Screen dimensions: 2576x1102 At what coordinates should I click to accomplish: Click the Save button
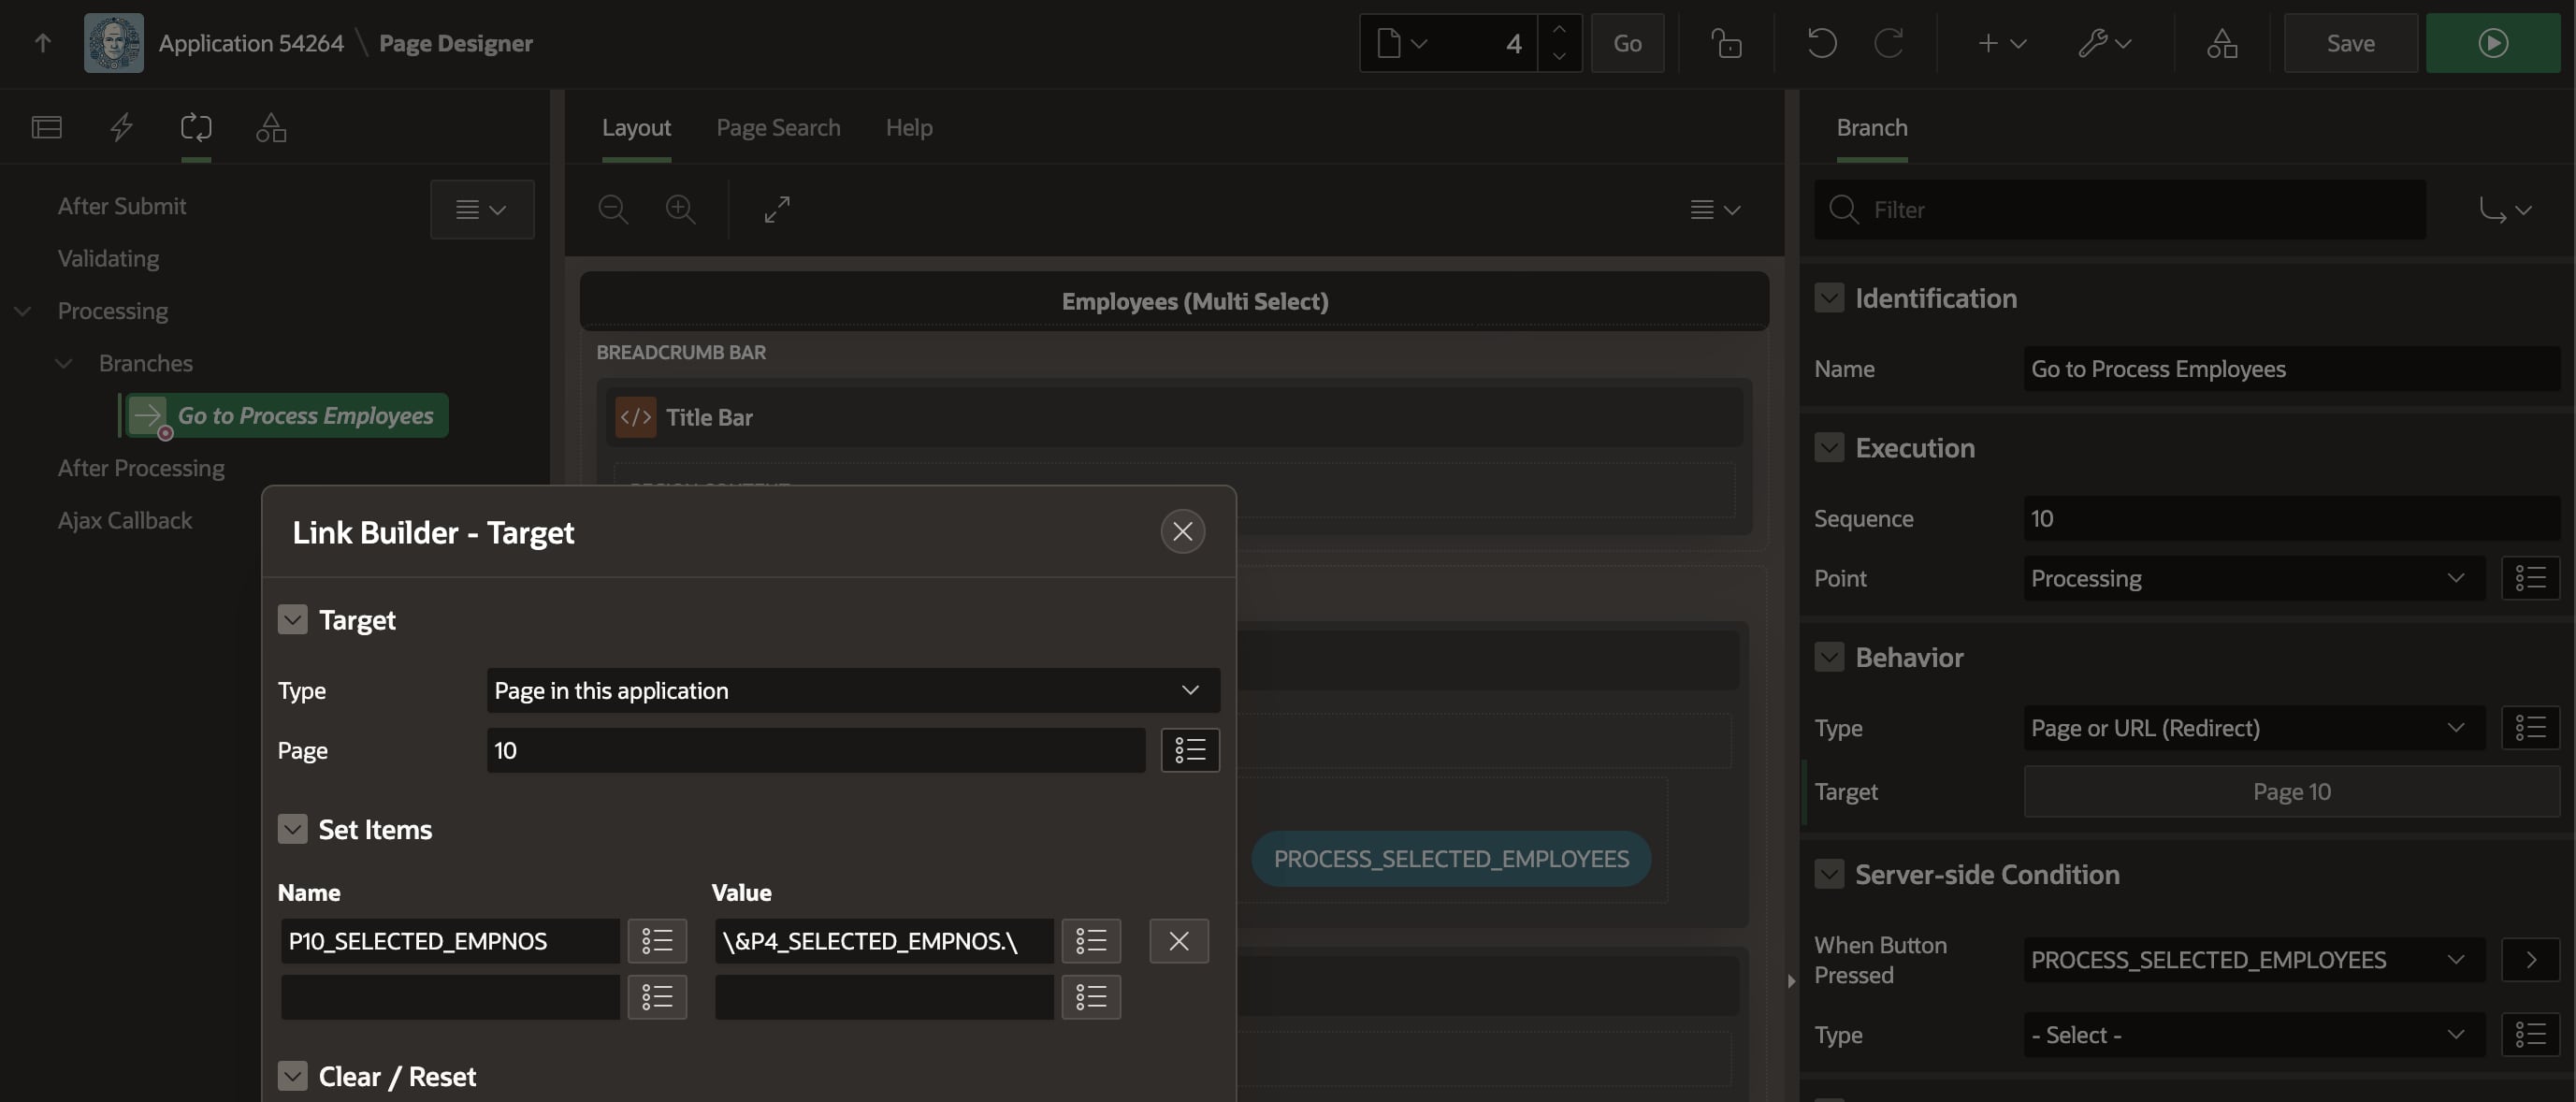coord(2350,43)
